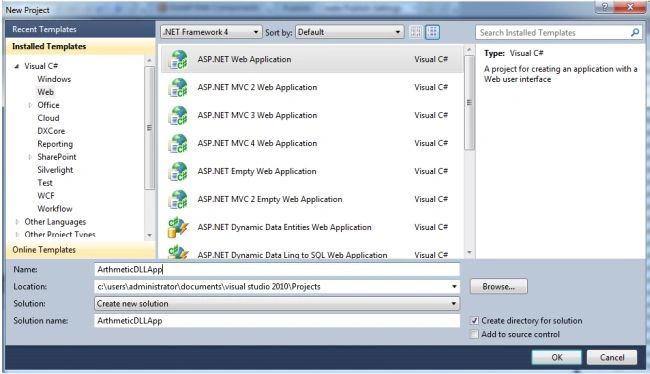Click the ASP.NET Empty Web Application icon
Screen dimensions: 650x374
(178, 172)
